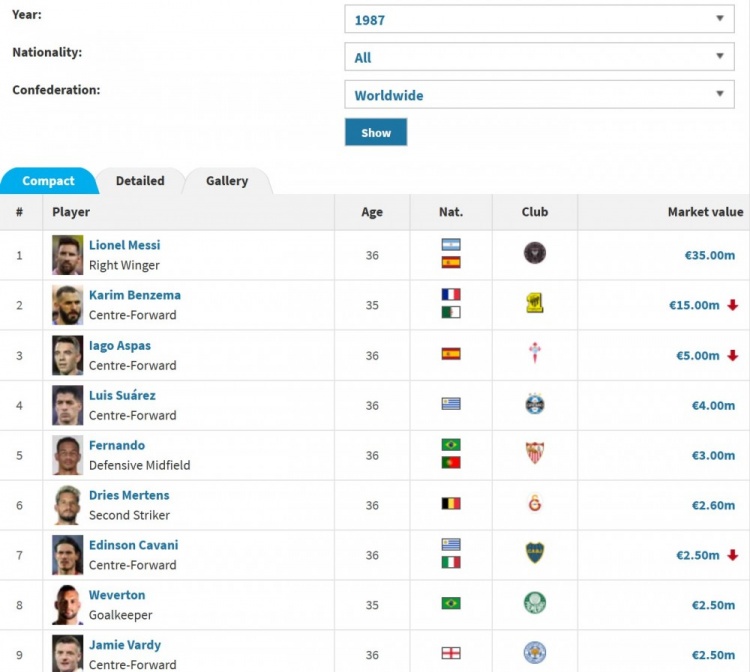
Task: Click Palmeiras crest in Weverton row
Action: (534, 604)
